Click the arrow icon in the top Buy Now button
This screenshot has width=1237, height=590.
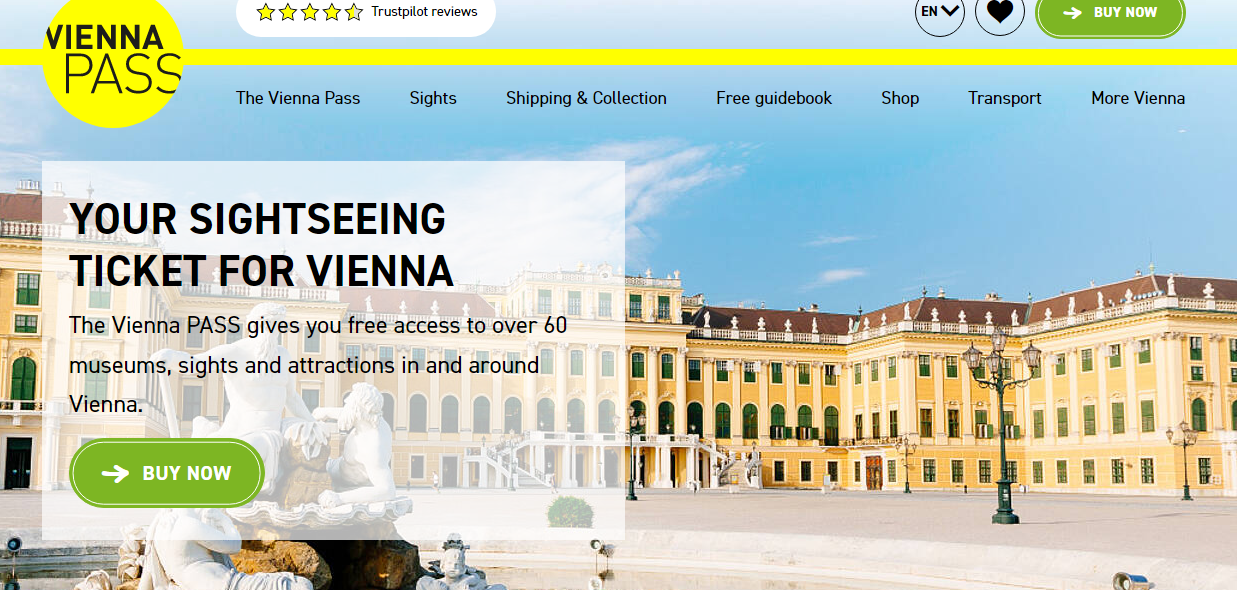click(x=1072, y=12)
